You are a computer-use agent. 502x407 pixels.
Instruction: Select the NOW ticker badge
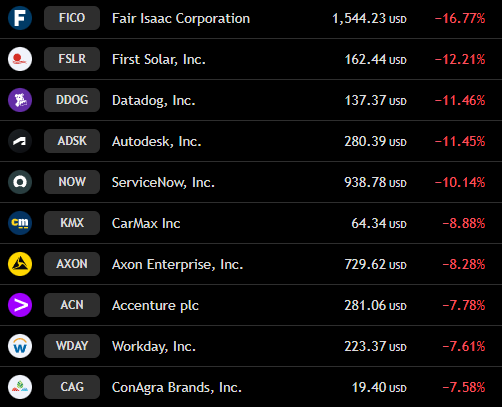pyautogui.click(x=72, y=182)
